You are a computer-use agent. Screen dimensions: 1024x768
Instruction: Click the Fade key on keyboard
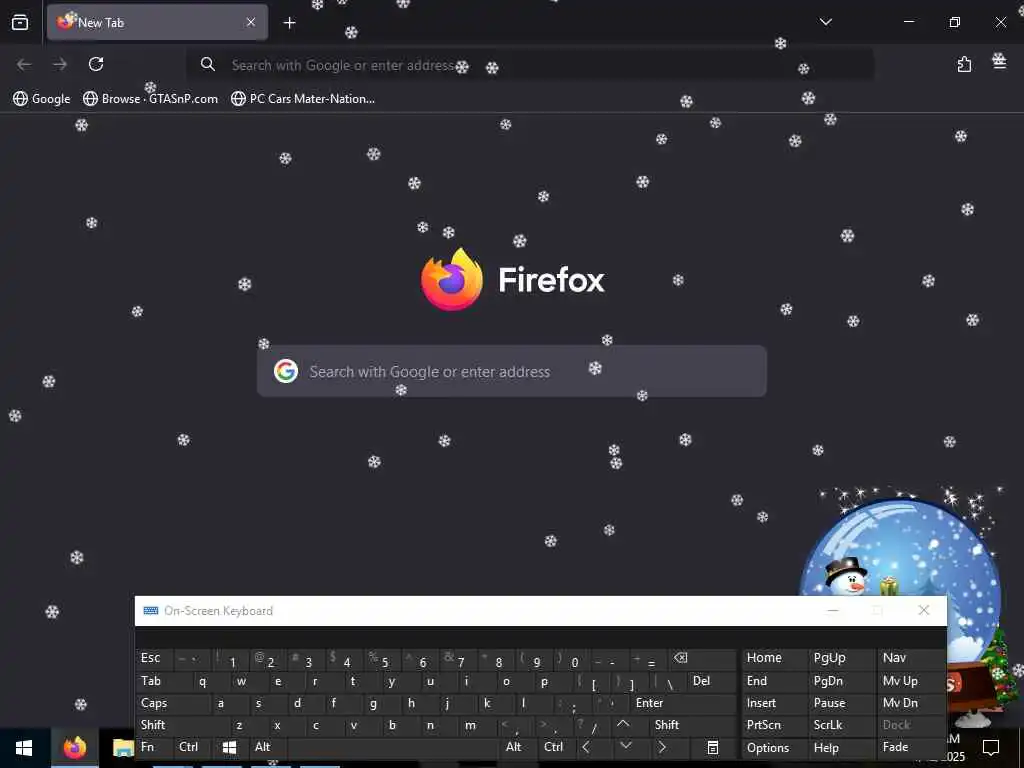910,747
